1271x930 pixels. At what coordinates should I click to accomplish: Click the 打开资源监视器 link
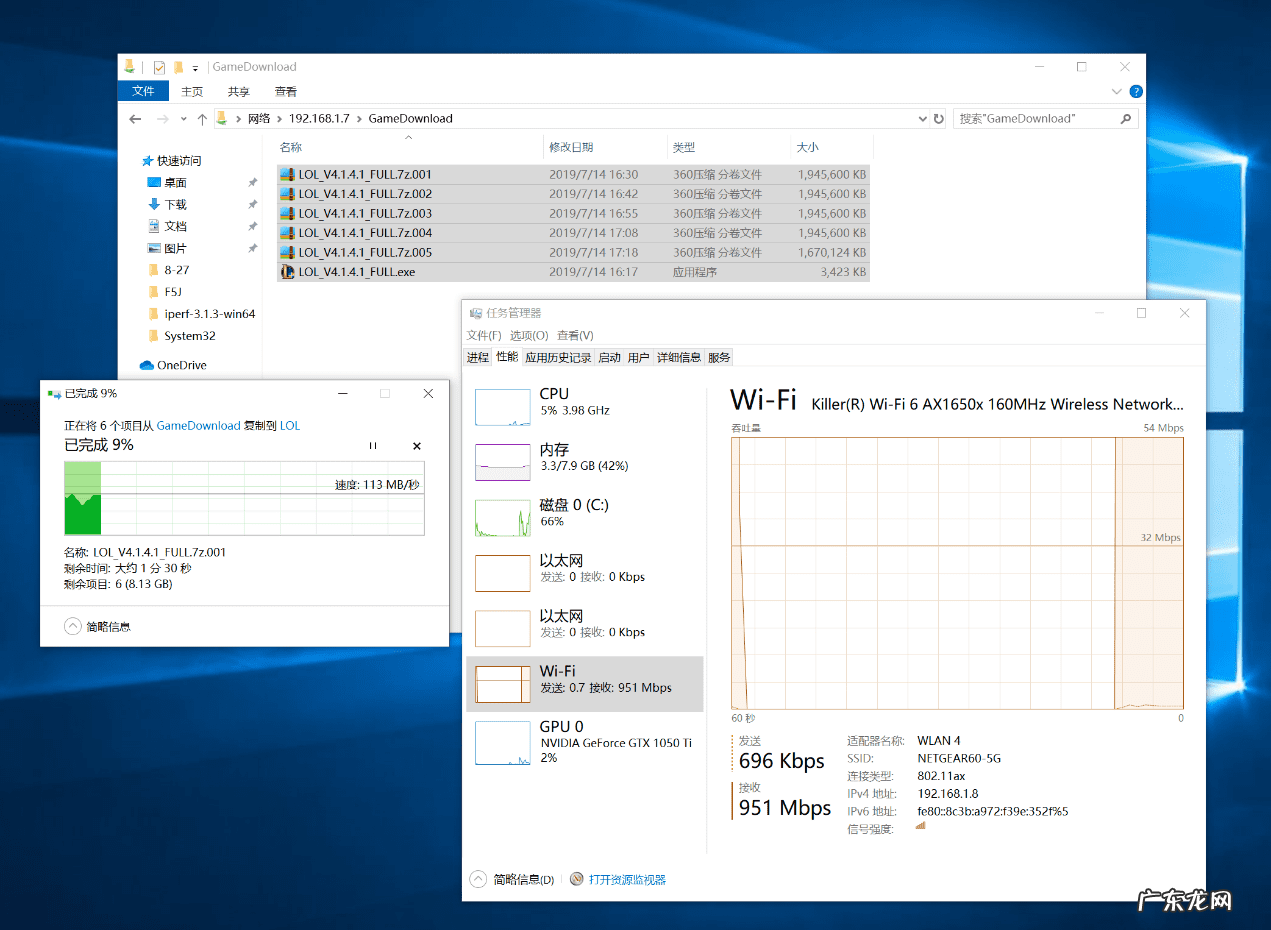(x=626, y=880)
